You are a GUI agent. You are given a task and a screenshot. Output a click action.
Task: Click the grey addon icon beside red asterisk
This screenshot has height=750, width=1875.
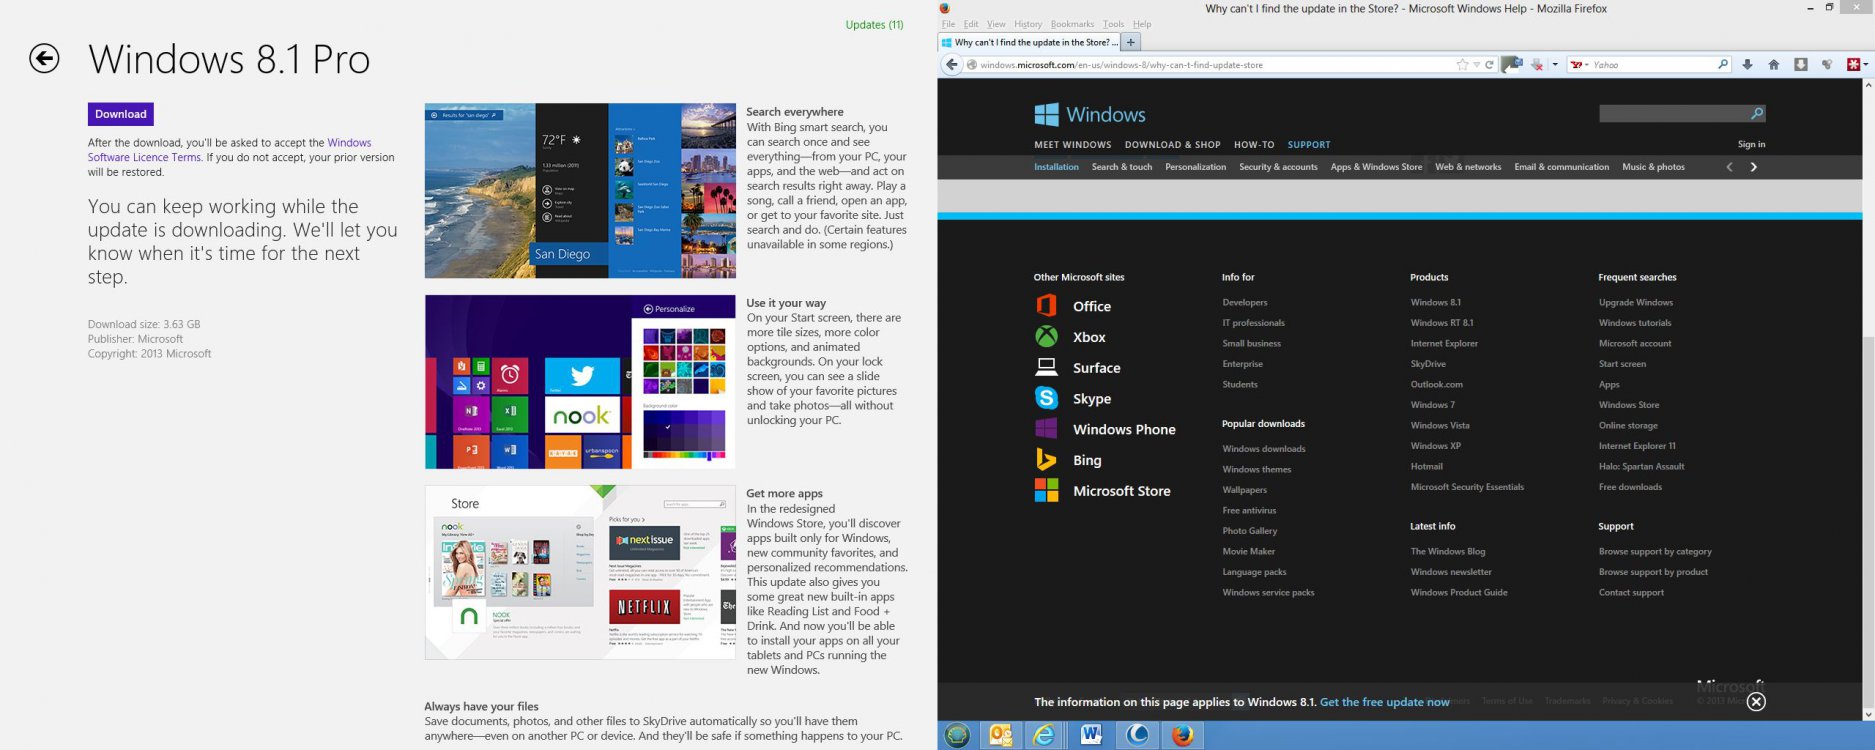point(1827,65)
